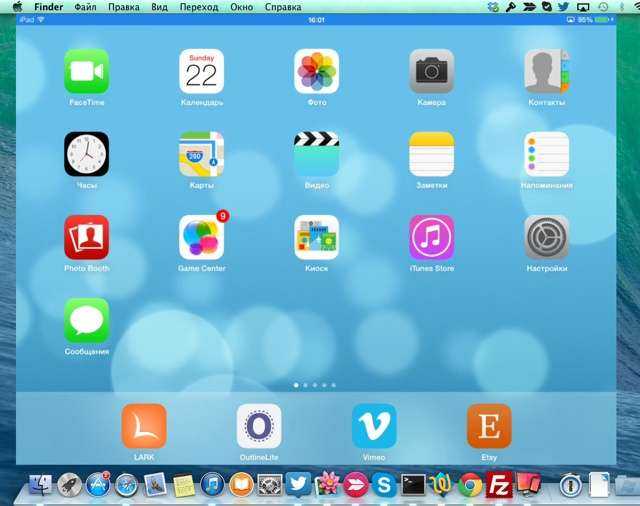Select the second home screen page dot
This screenshot has width=640, height=506.
(306, 385)
